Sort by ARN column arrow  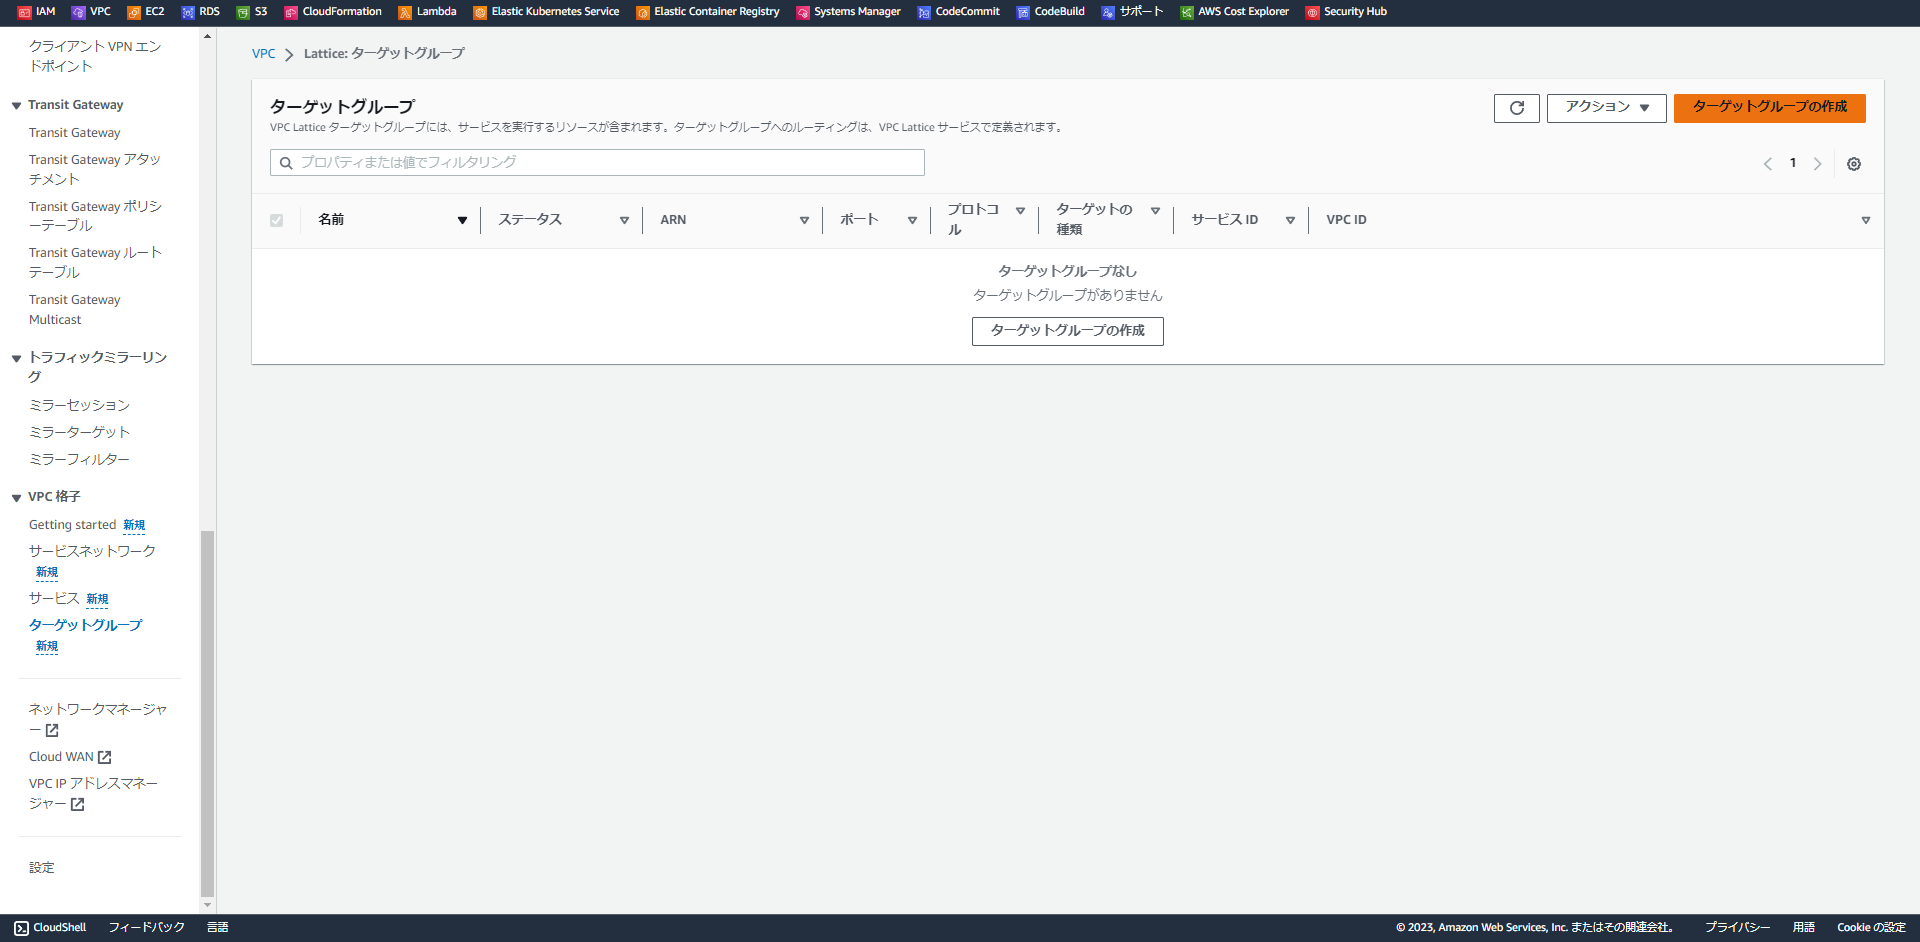pos(804,220)
